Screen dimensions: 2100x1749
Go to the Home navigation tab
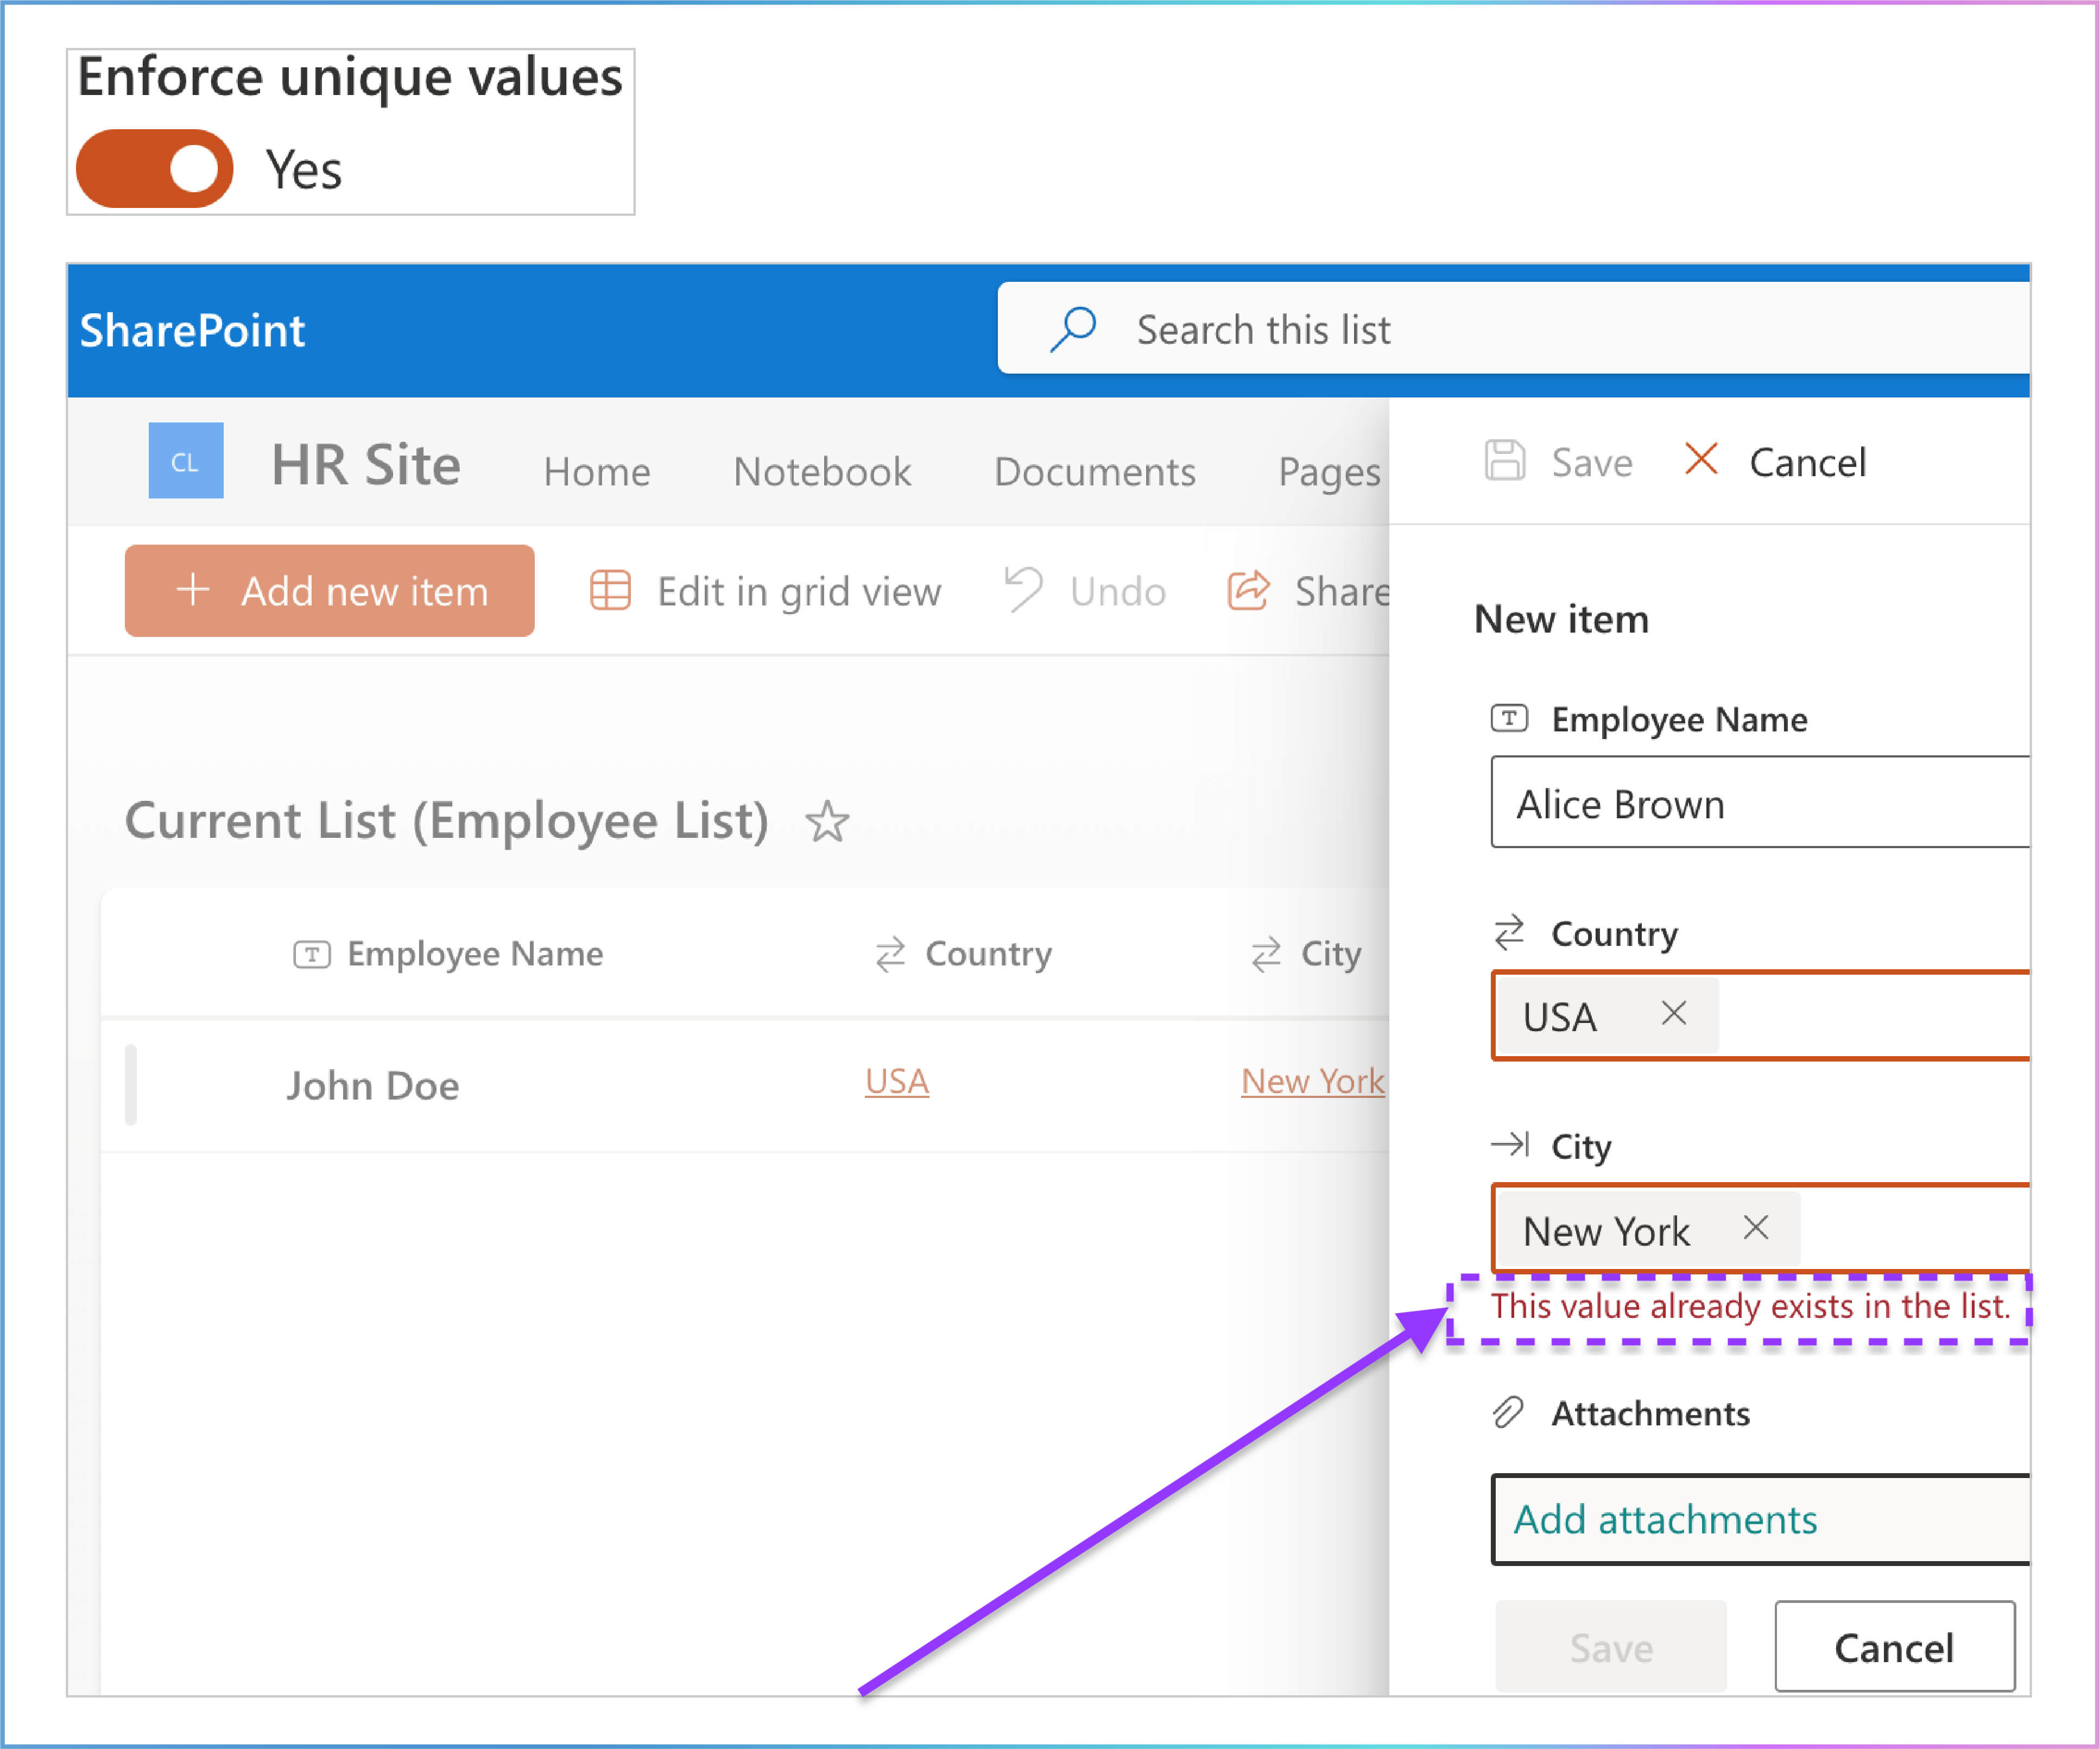597,471
